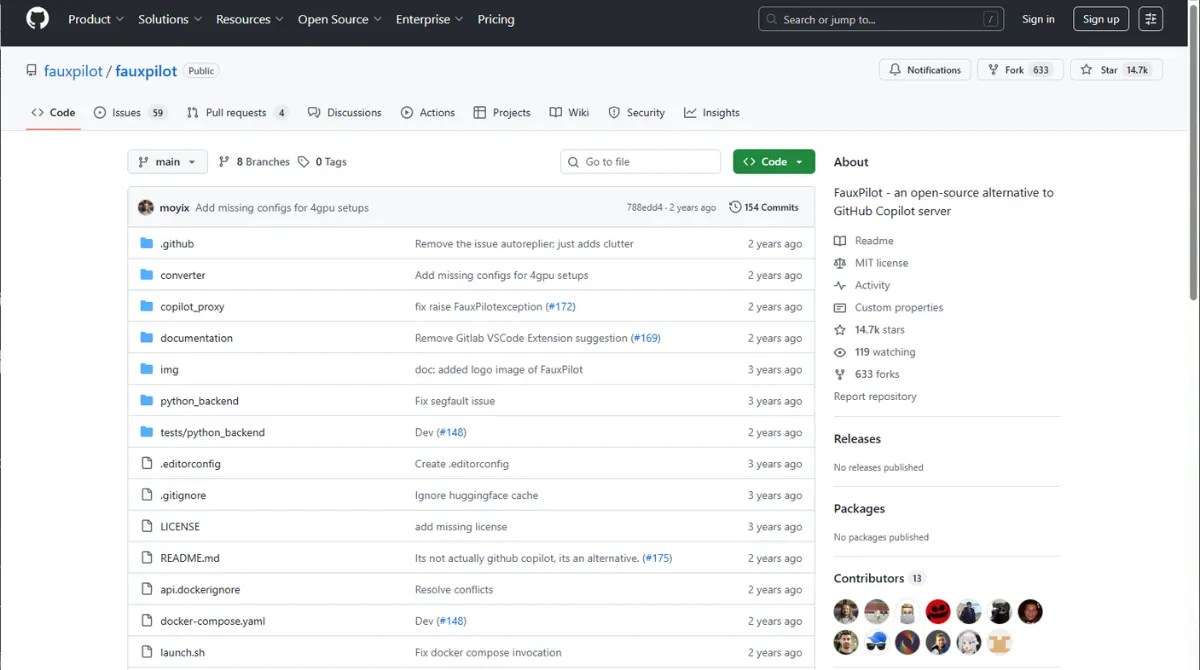Viewport: 1200px width, 670px height.
Task: Open commit hash 788edd4
Action: pos(644,208)
